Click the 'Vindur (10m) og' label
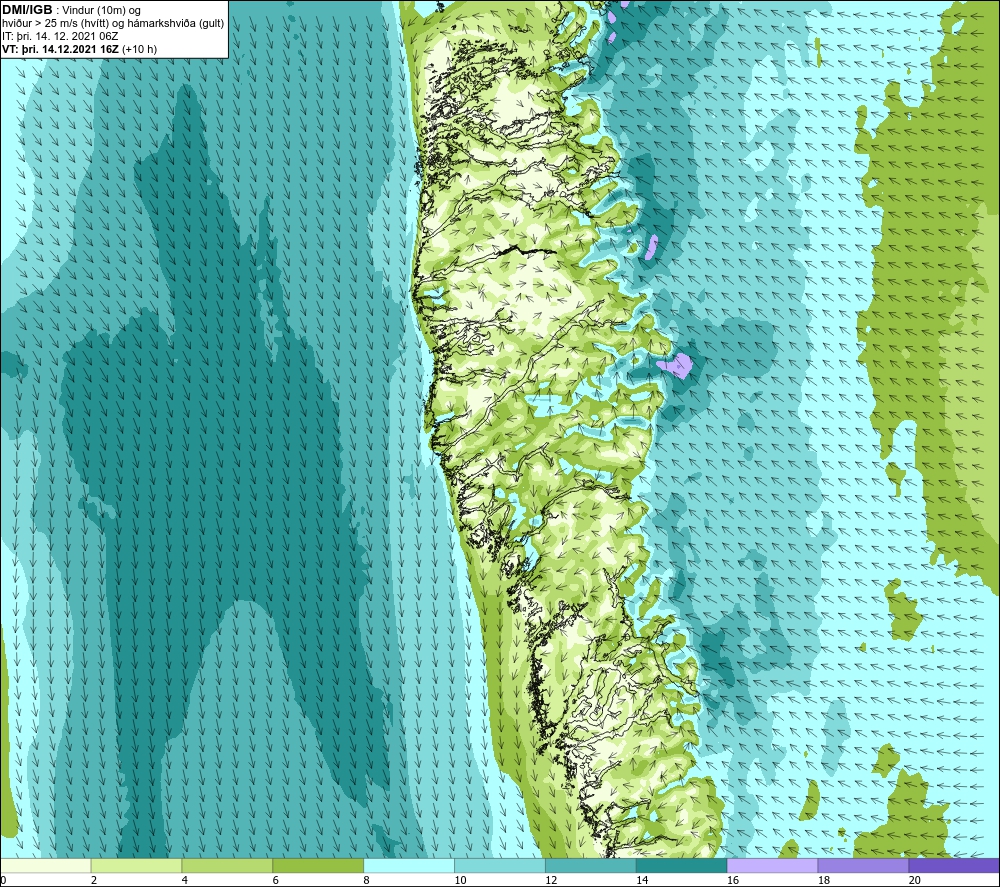1000x887 pixels. [x=101, y=11]
